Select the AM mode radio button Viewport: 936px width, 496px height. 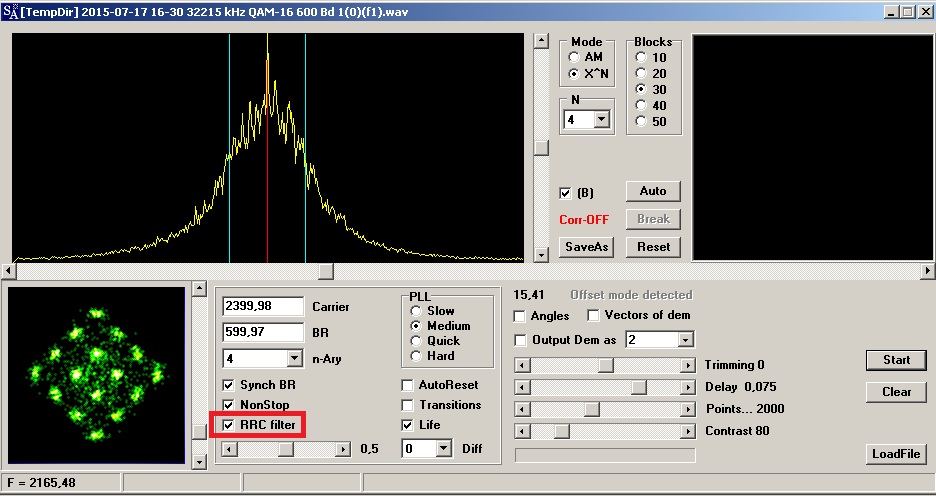pyautogui.click(x=573, y=58)
